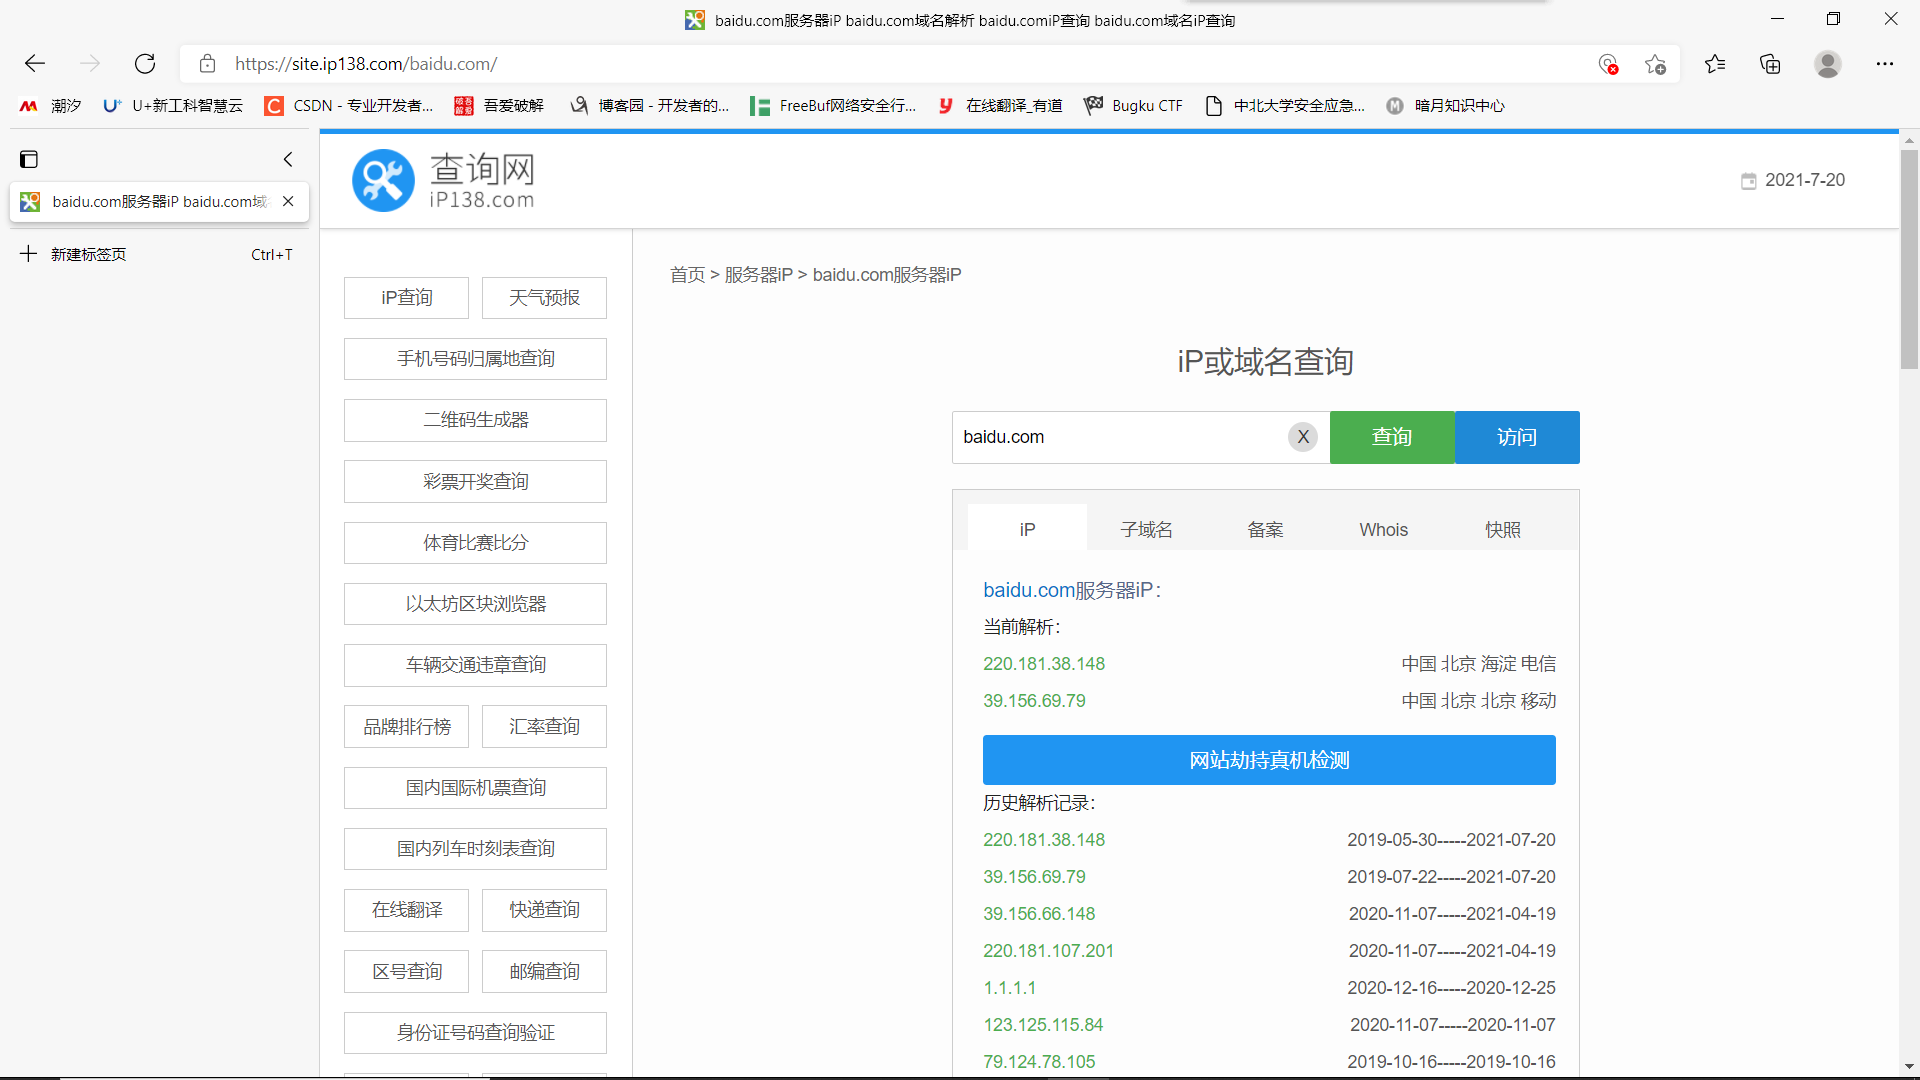This screenshot has width=1920, height=1080.
Task: Click the vertical tabs panel icon
Action: click(x=29, y=159)
